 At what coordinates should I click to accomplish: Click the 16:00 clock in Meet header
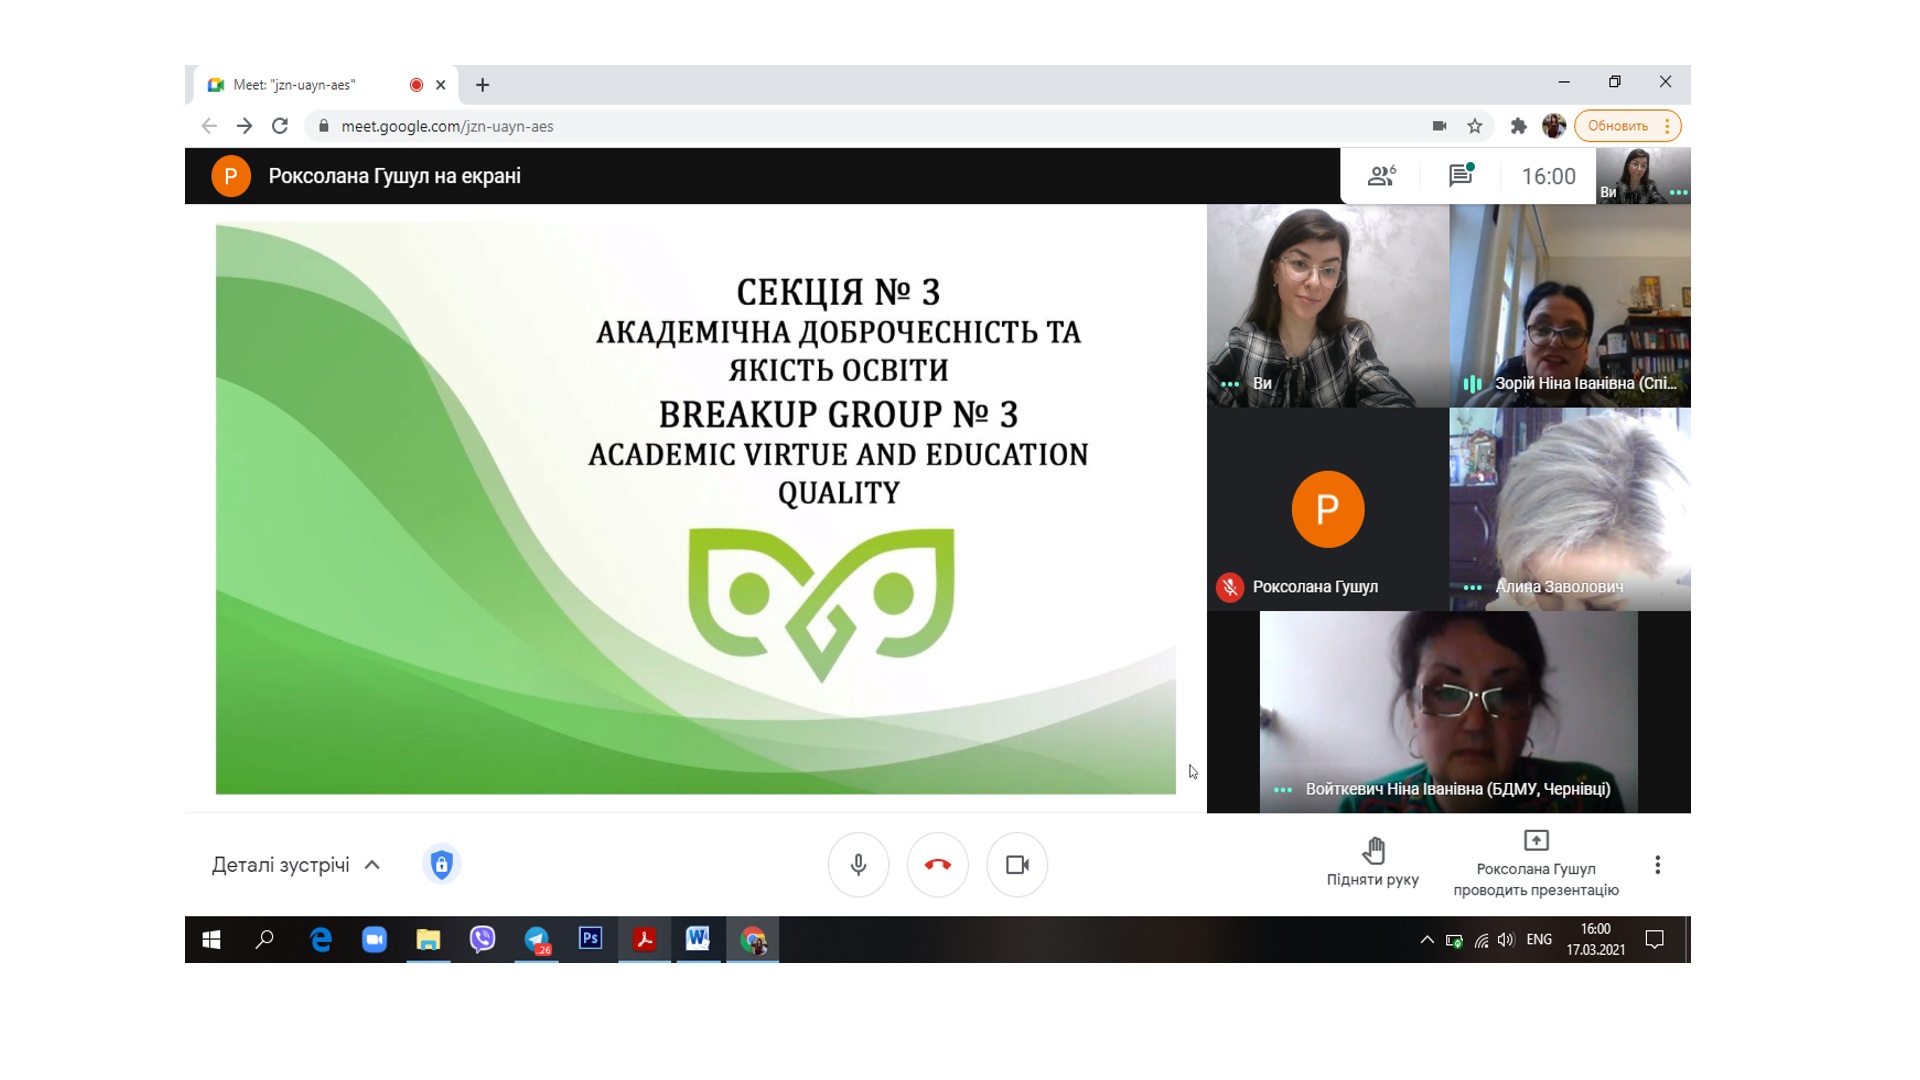pos(1548,177)
